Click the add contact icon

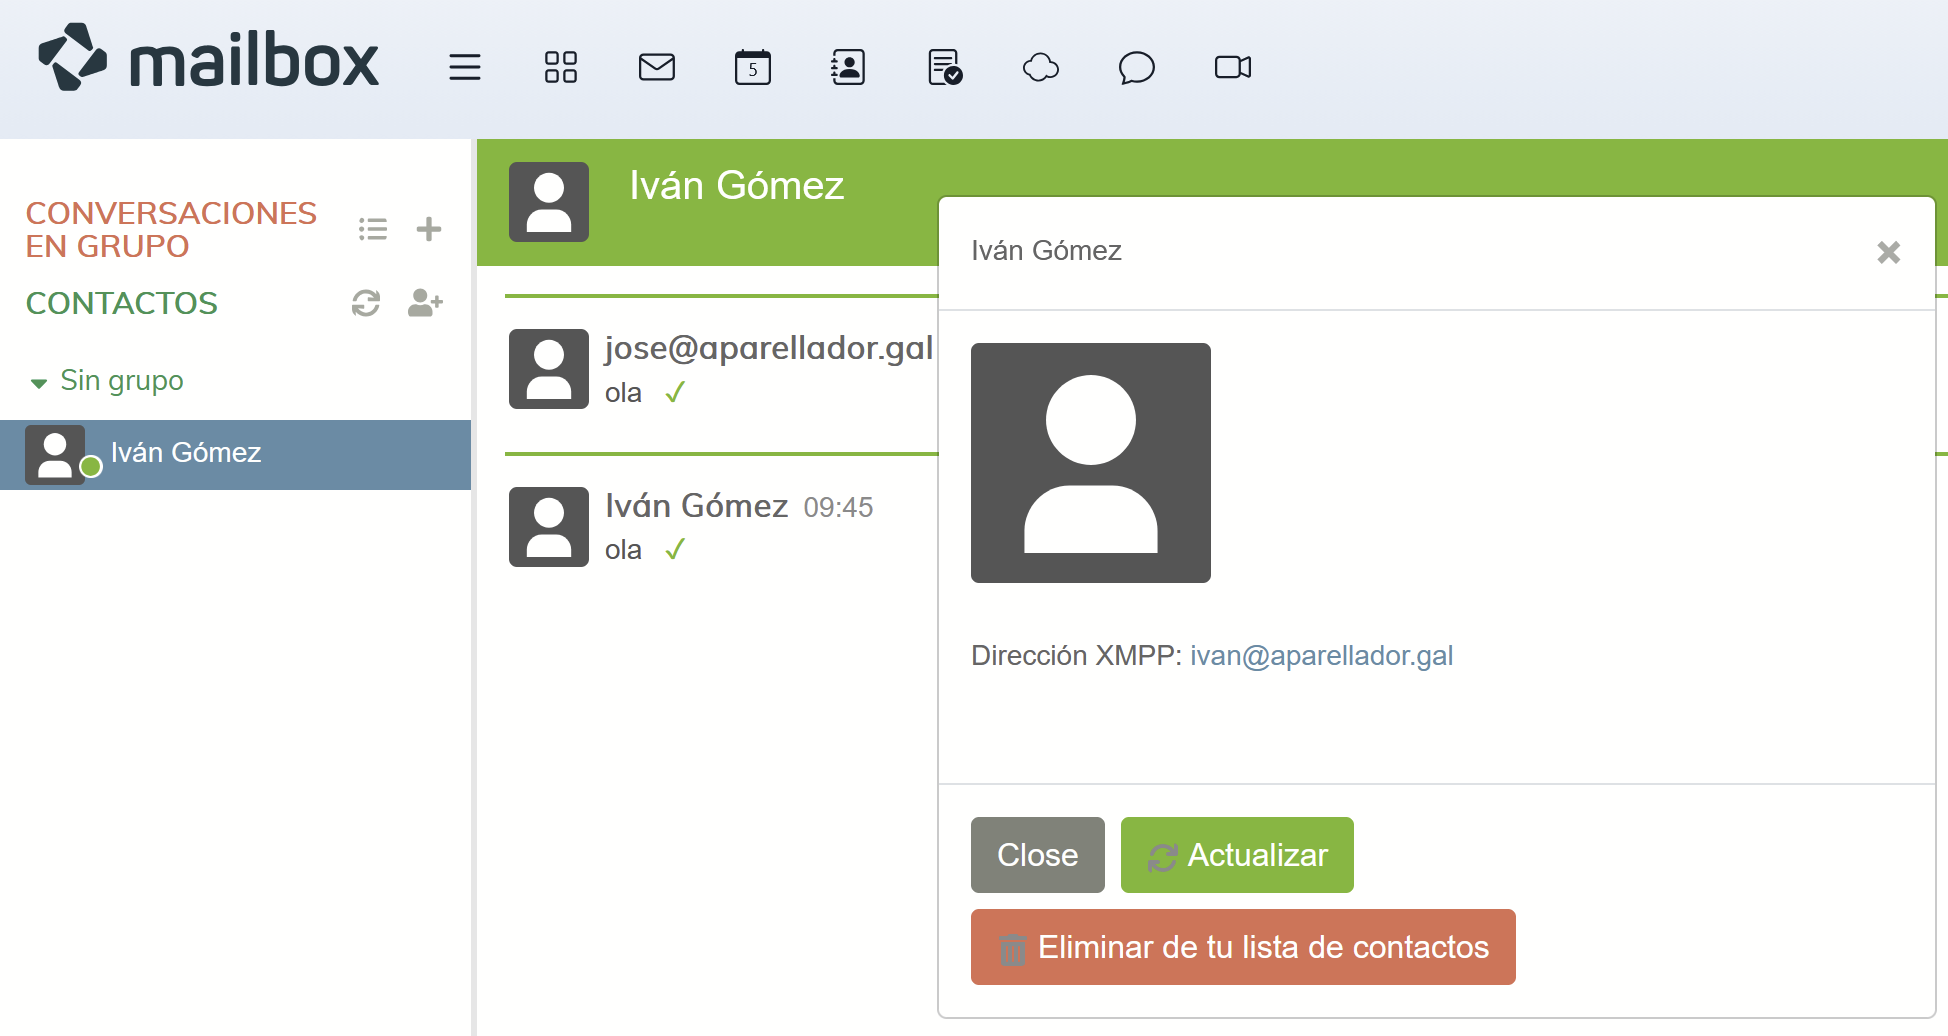[x=425, y=303]
